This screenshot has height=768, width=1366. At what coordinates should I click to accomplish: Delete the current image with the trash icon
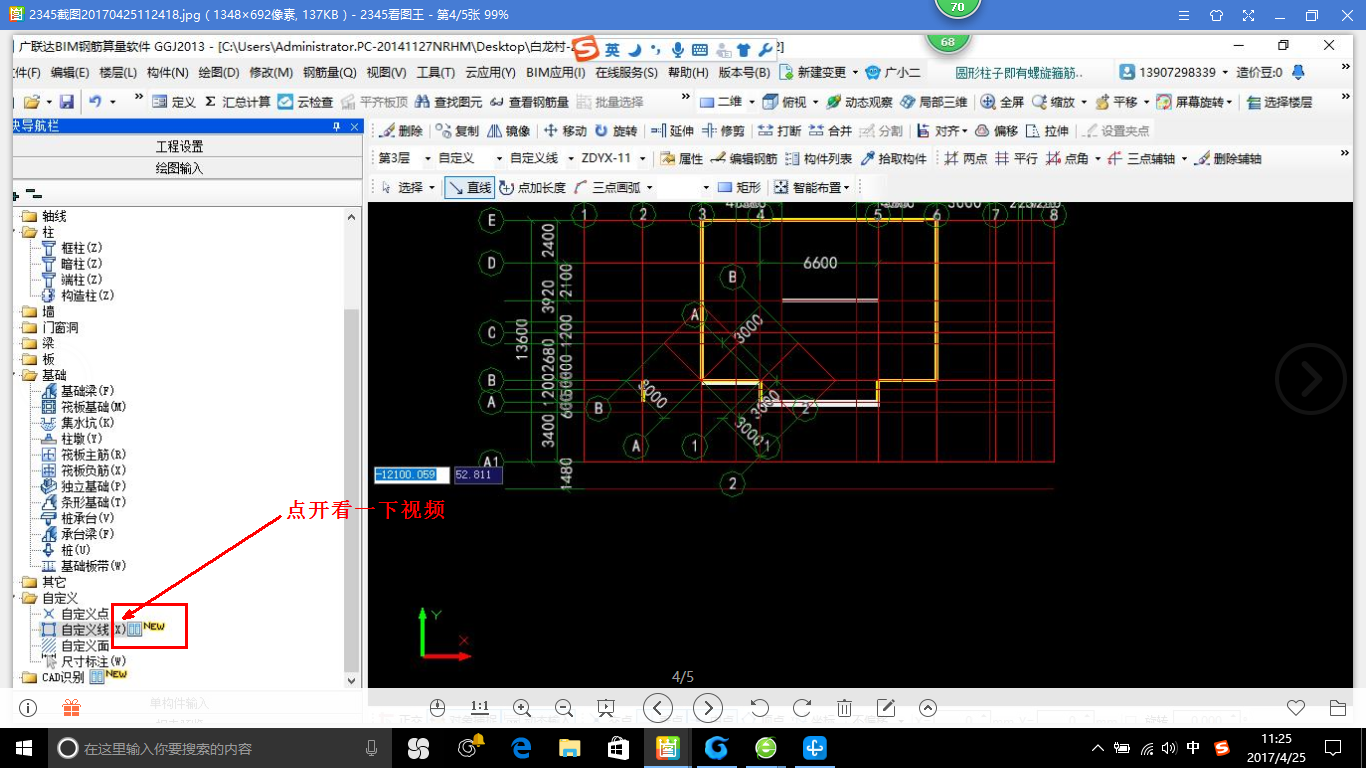coord(844,708)
